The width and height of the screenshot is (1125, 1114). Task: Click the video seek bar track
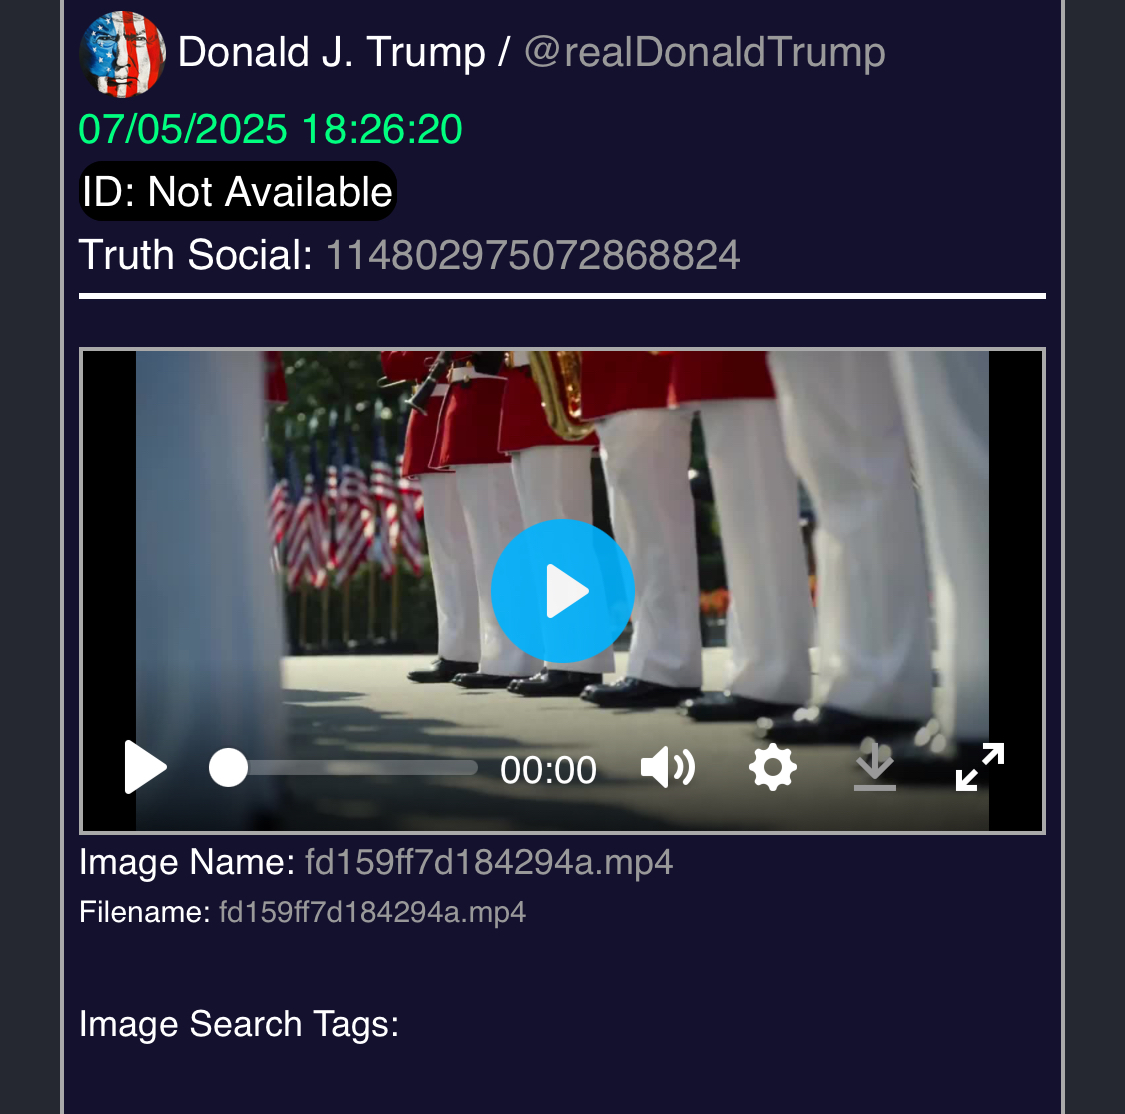344,768
